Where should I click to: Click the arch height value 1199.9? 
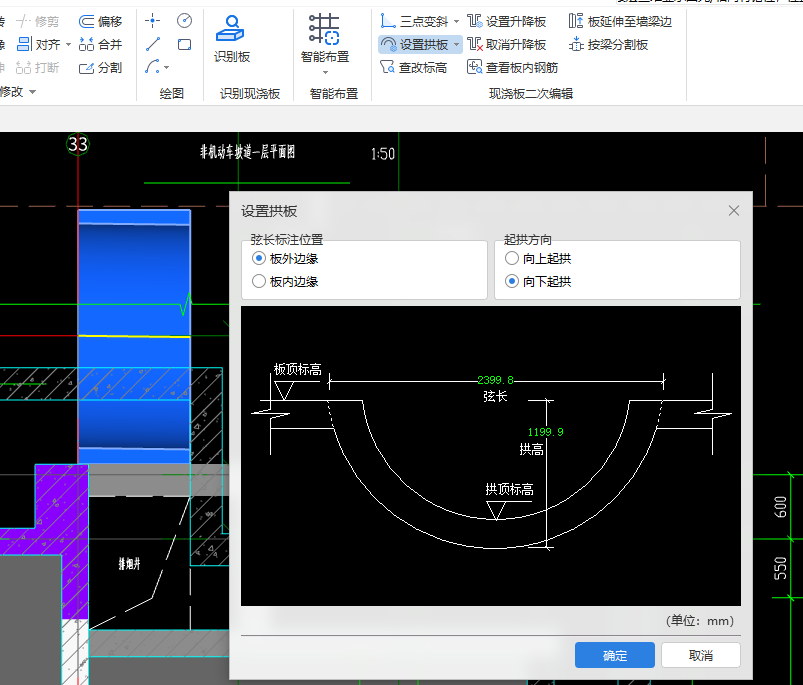tap(545, 432)
